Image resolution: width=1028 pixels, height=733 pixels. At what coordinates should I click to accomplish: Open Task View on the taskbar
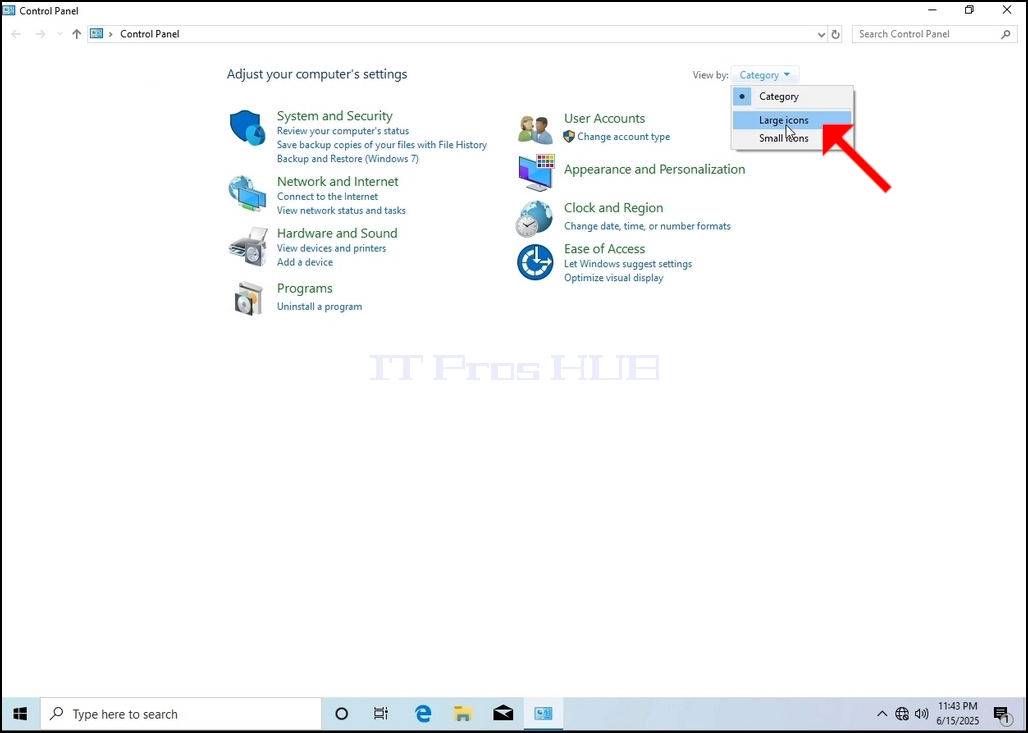pyautogui.click(x=381, y=714)
